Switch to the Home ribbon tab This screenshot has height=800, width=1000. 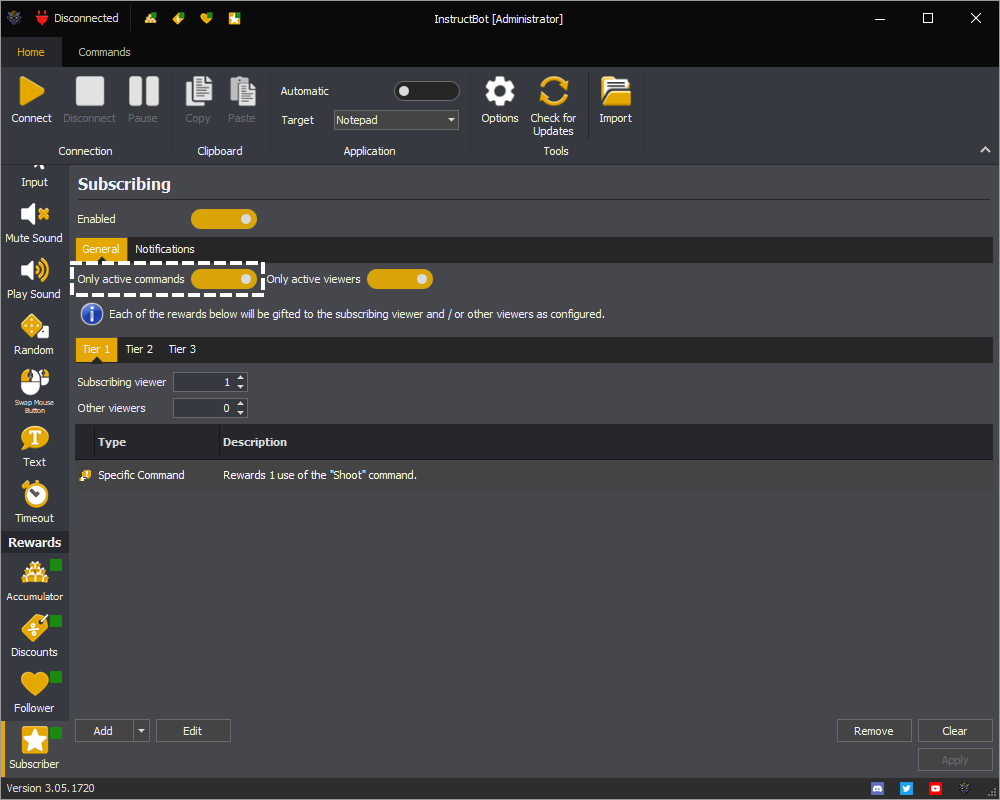pos(31,52)
